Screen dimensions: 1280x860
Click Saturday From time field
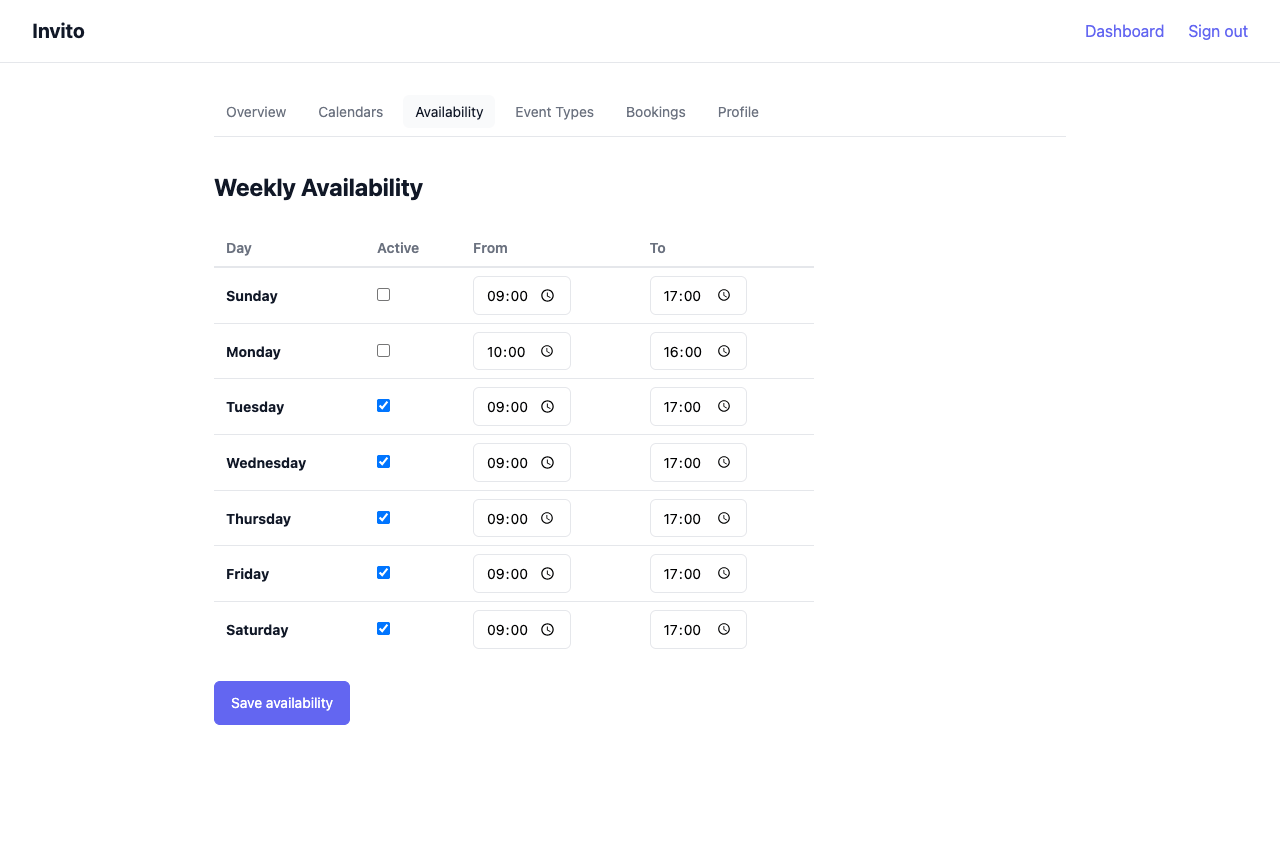coord(522,630)
